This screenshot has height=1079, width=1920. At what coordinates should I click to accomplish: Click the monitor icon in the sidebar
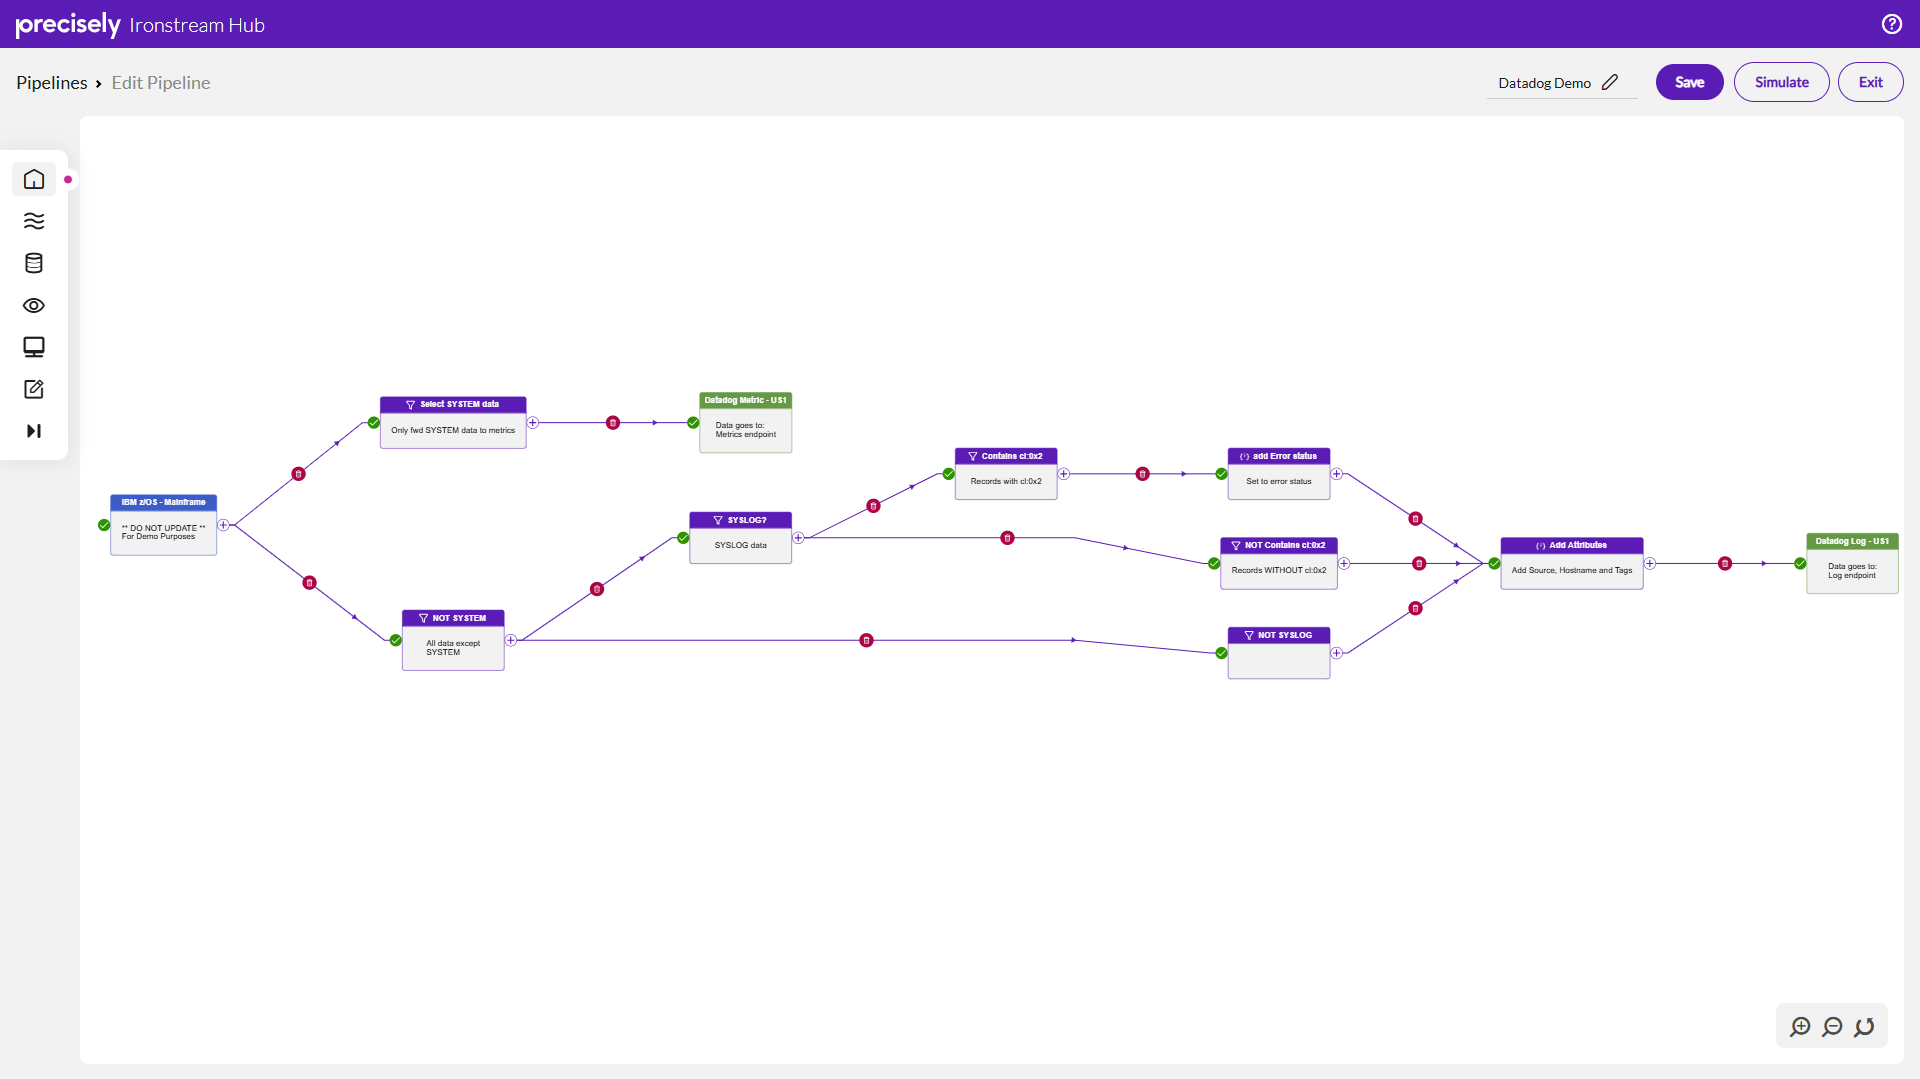(34, 347)
